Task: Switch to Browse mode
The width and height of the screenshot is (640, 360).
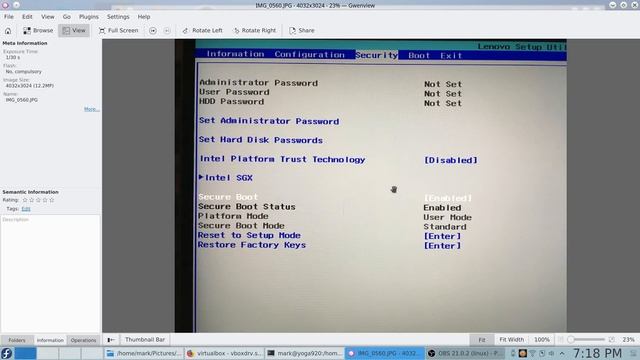Action: coord(38,31)
